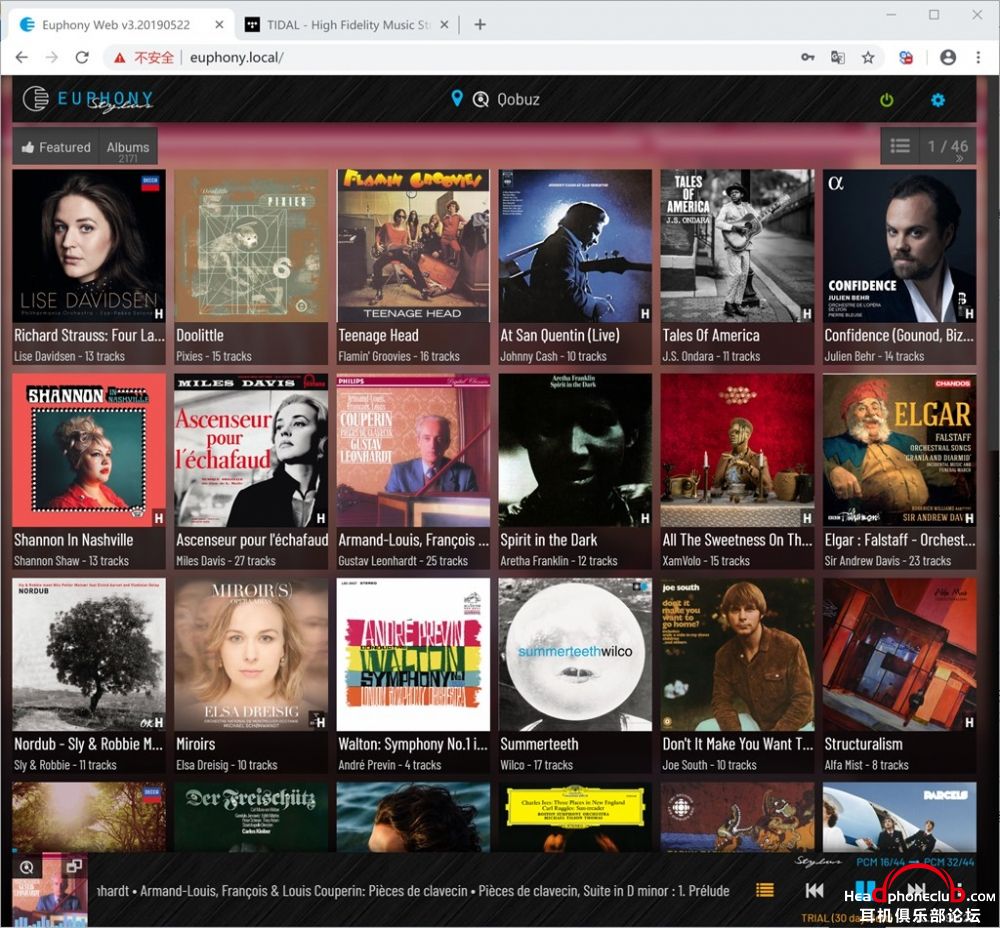
Task: Open the browser profile icon
Action: [948, 57]
